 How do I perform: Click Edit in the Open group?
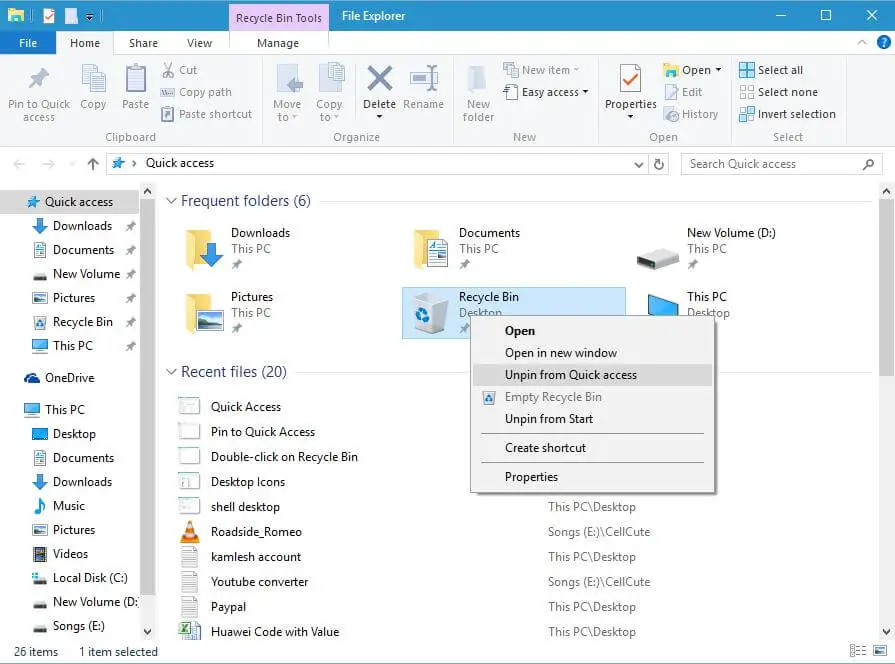coord(683,92)
